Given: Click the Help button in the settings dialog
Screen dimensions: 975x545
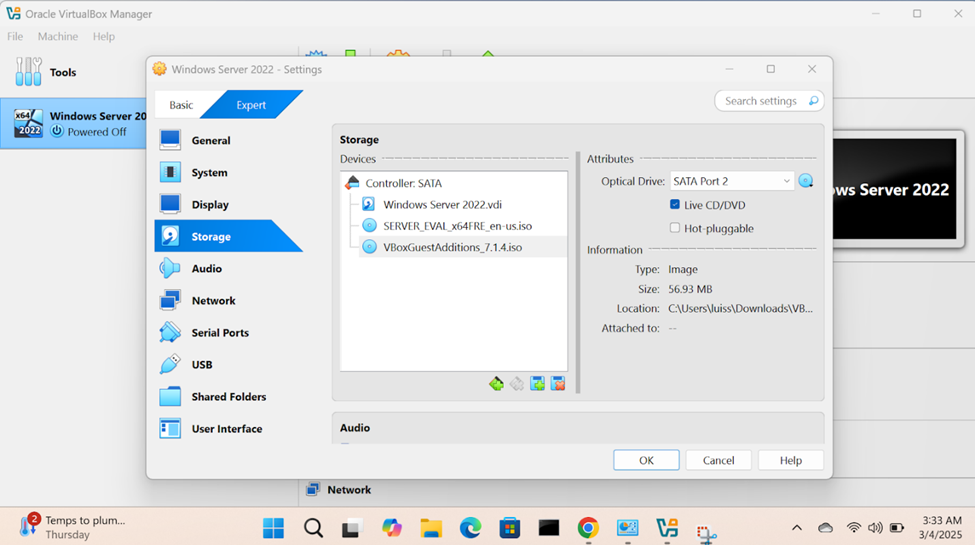Looking at the screenshot, I should [x=791, y=460].
